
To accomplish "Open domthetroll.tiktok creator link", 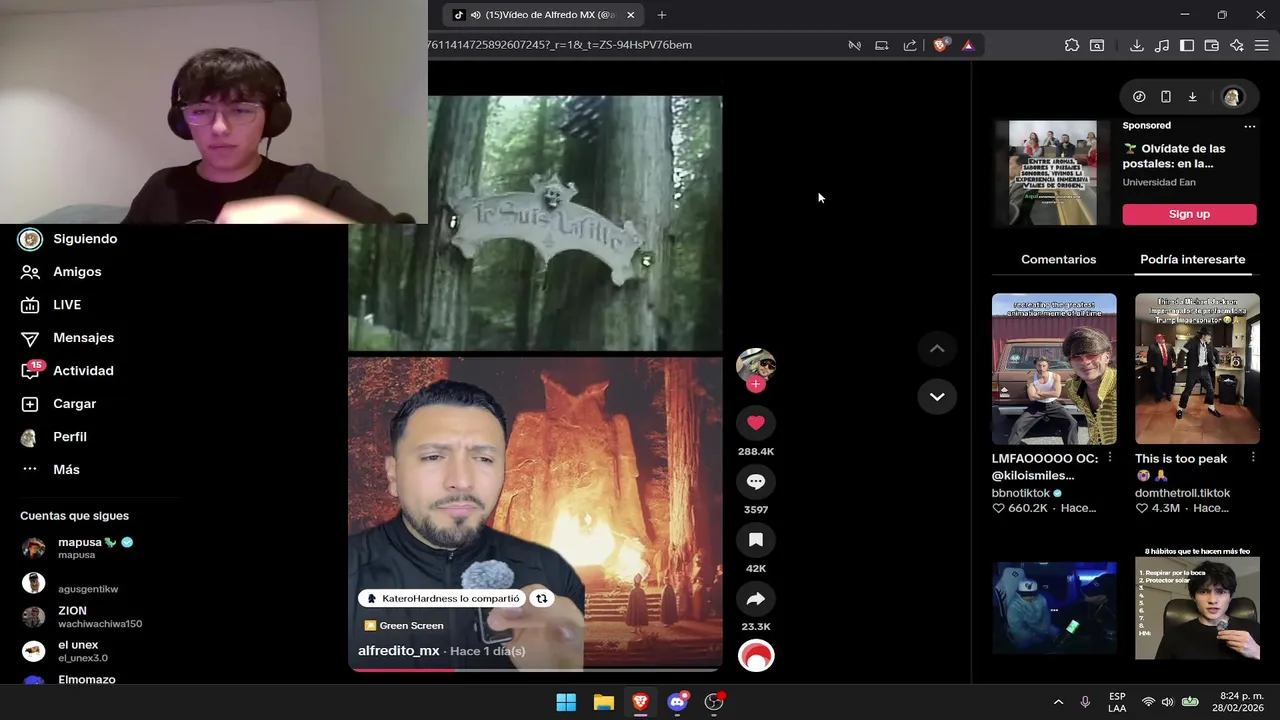I will [1182, 493].
